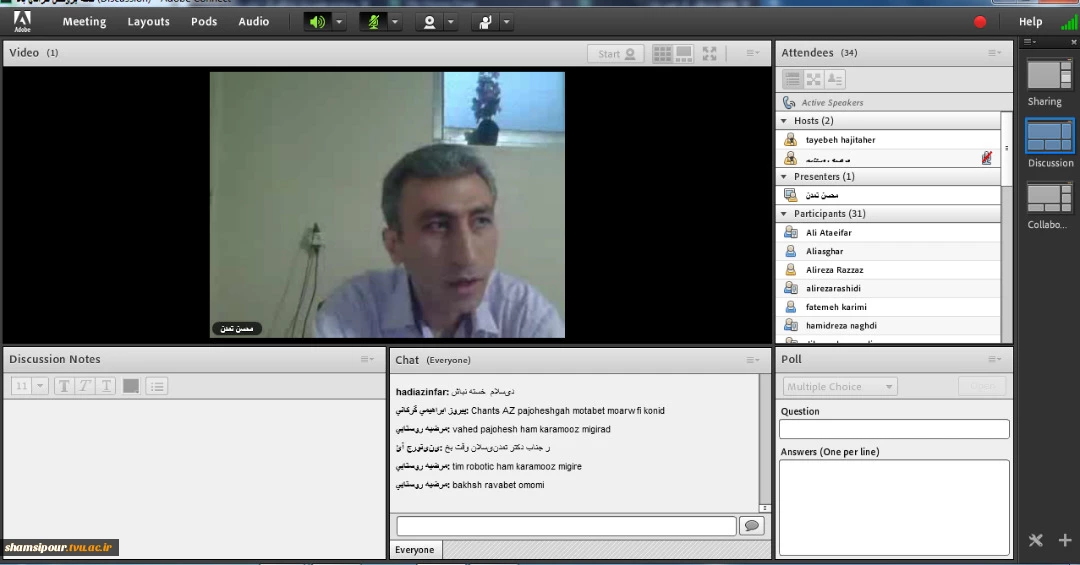
Task: Open the Audio menu
Action: tap(253, 21)
